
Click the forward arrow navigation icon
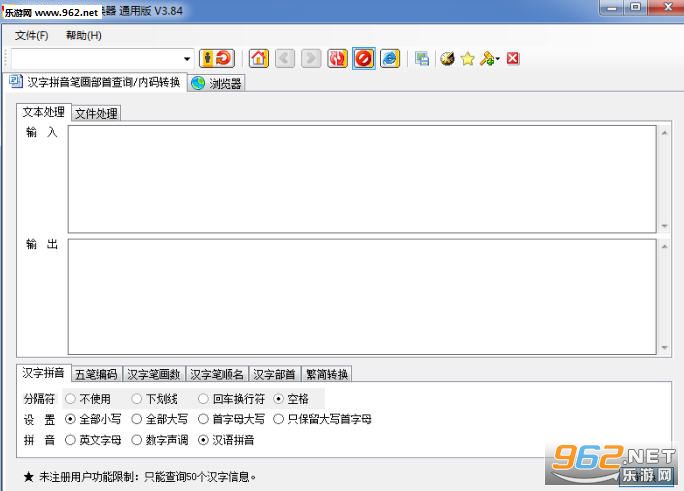click(x=311, y=58)
